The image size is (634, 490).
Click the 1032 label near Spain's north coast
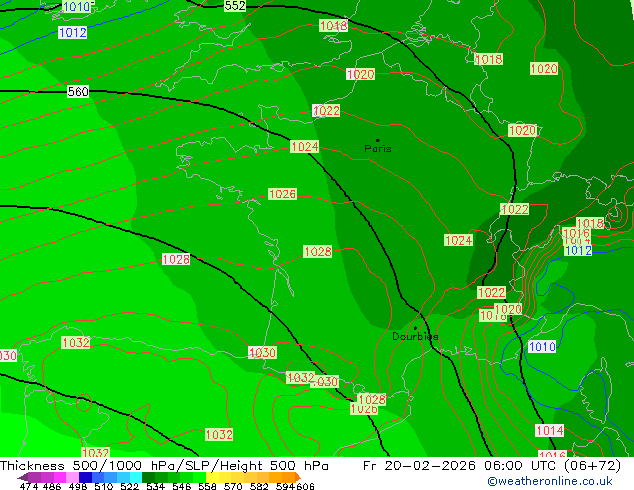point(76,343)
